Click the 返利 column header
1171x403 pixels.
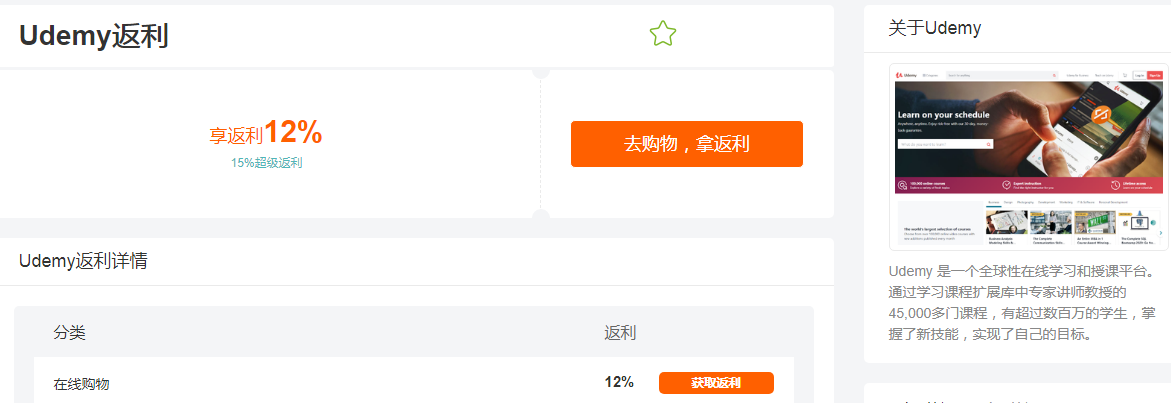coord(620,332)
